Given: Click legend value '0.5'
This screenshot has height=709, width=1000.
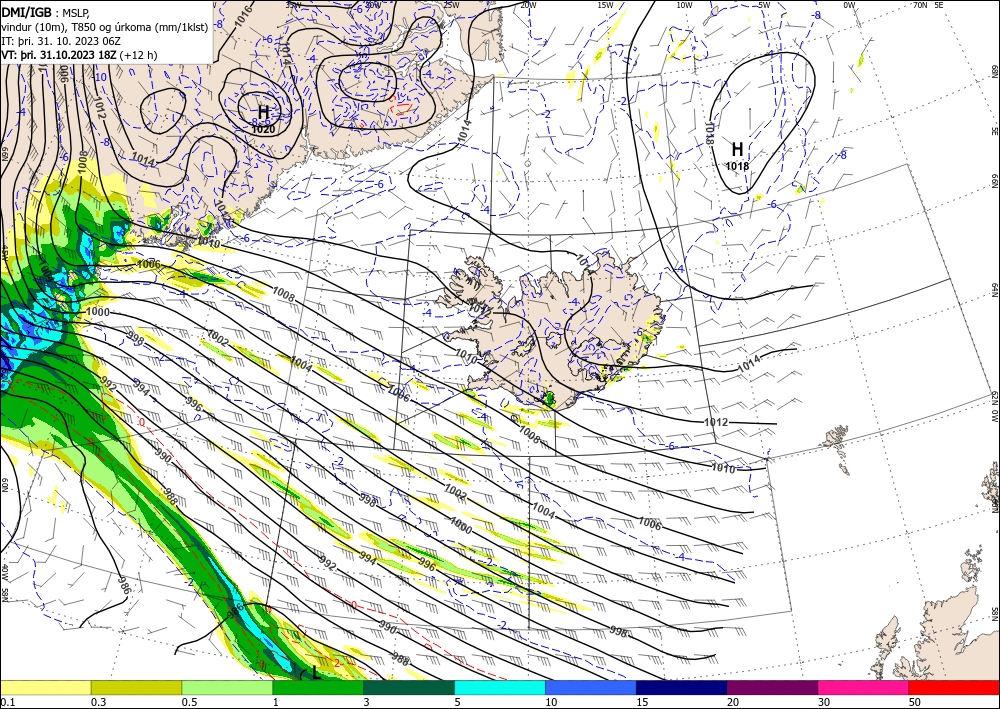Looking at the screenshot, I should coord(188,702).
